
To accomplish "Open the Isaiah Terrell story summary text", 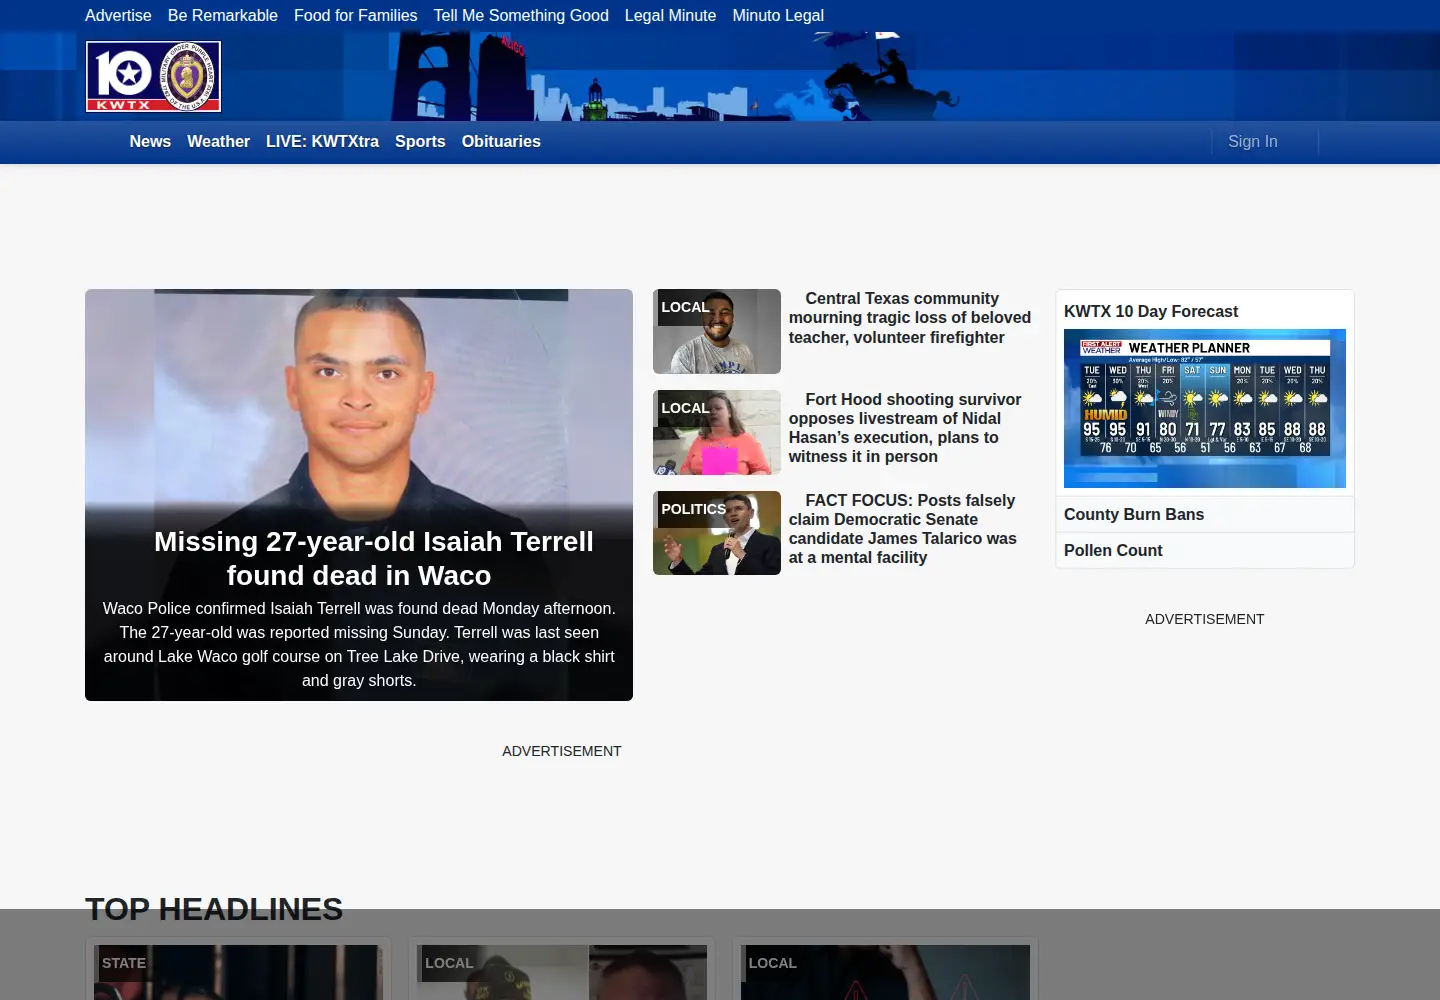I will (359, 644).
